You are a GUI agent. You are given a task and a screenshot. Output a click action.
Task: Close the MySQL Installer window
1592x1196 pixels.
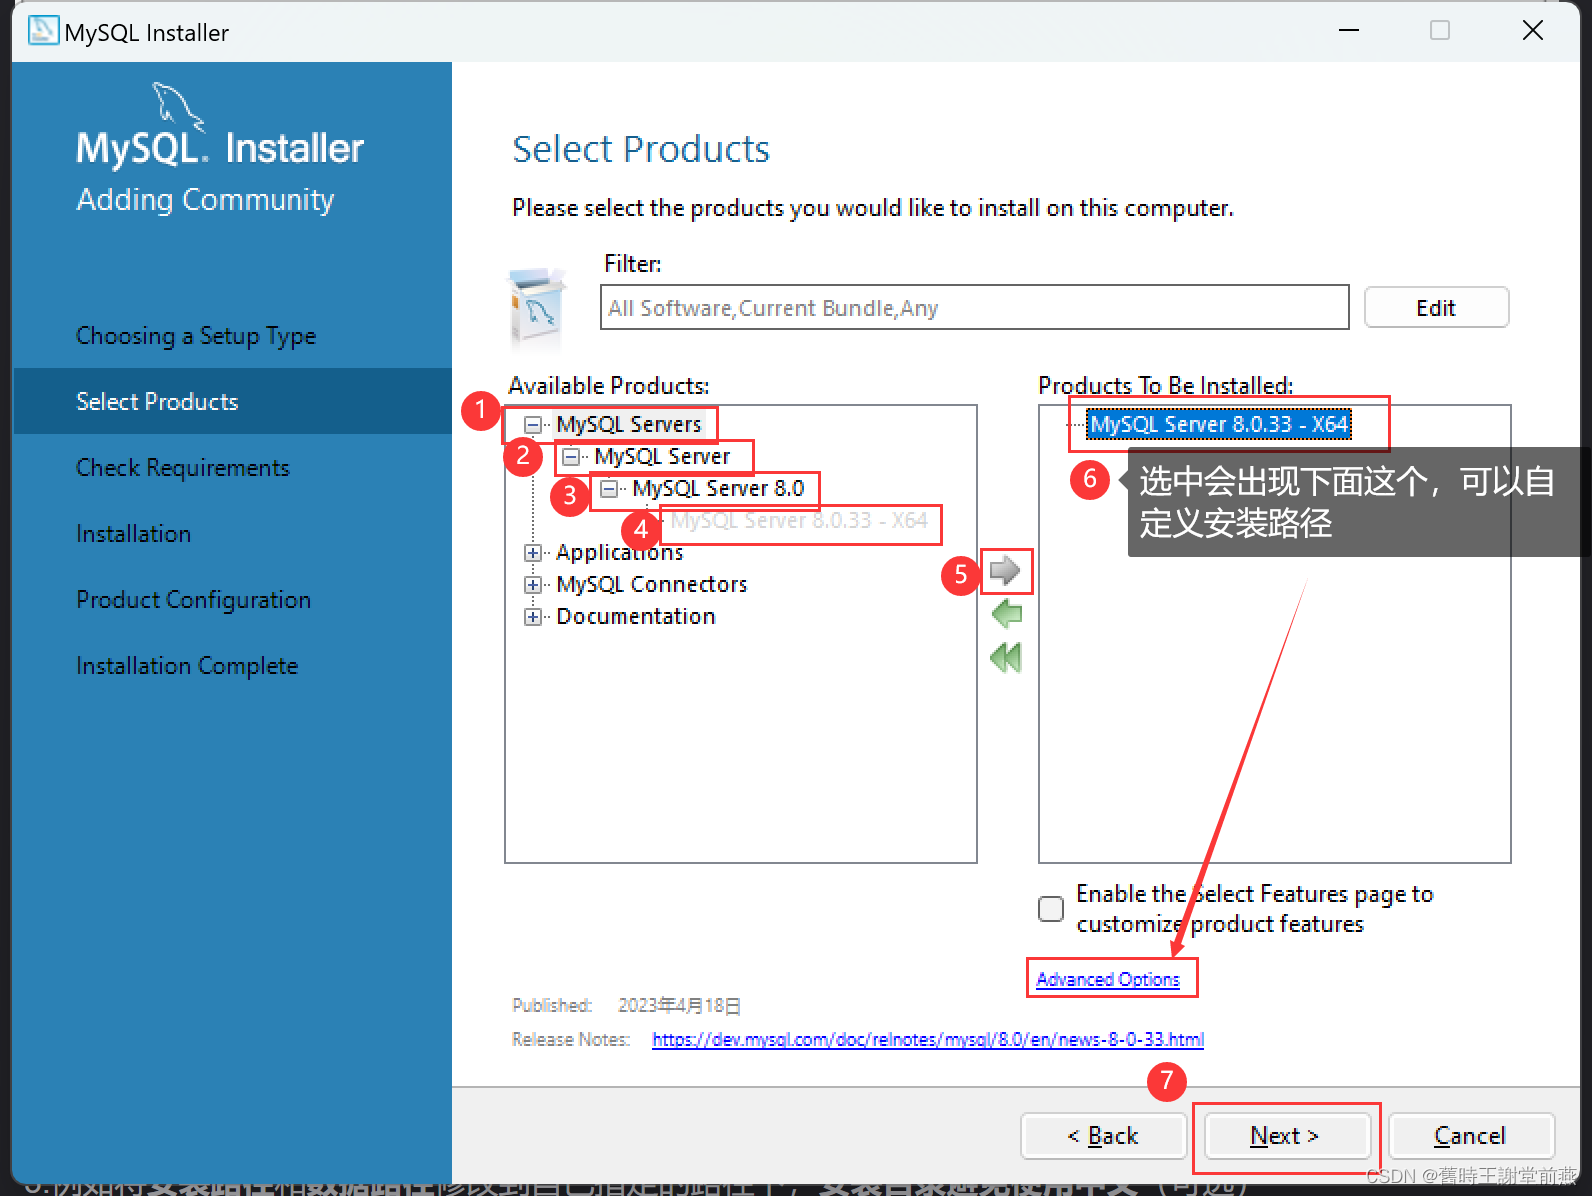click(x=1533, y=30)
